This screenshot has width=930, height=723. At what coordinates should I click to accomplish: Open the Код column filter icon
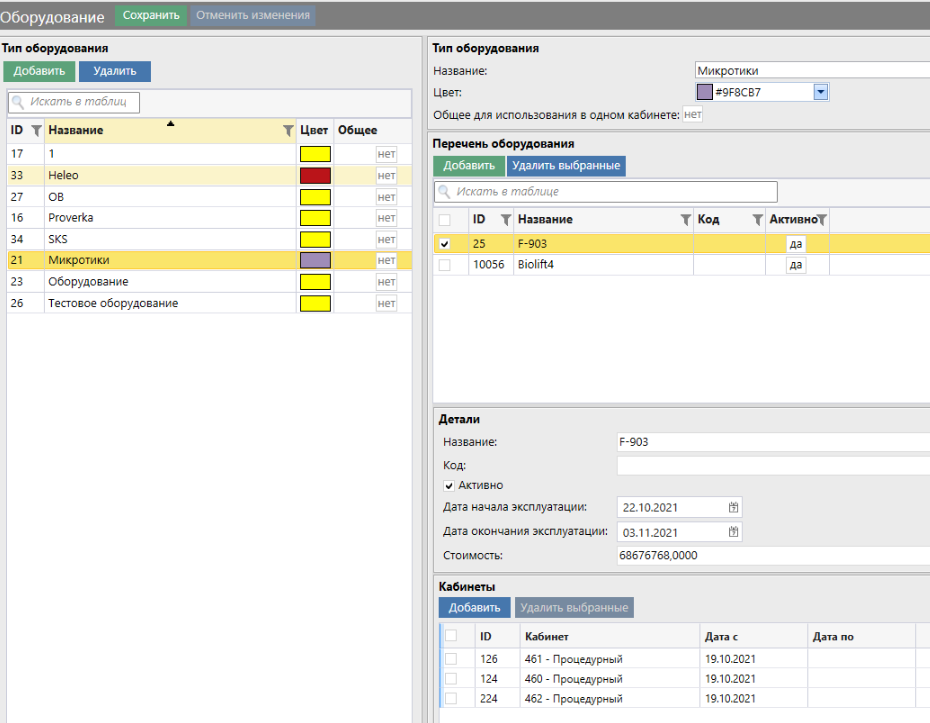(757, 220)
